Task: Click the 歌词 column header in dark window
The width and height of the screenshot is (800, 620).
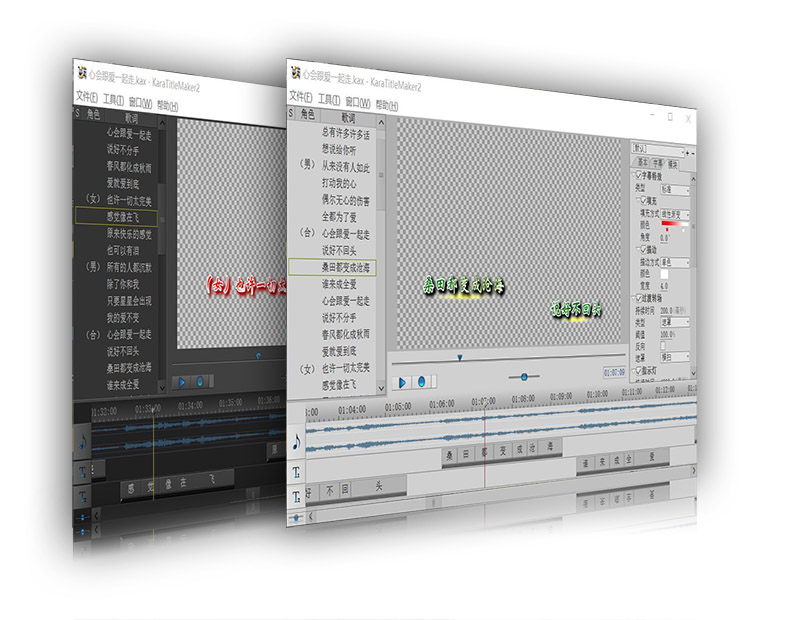Action: click(x=132, y=118)
